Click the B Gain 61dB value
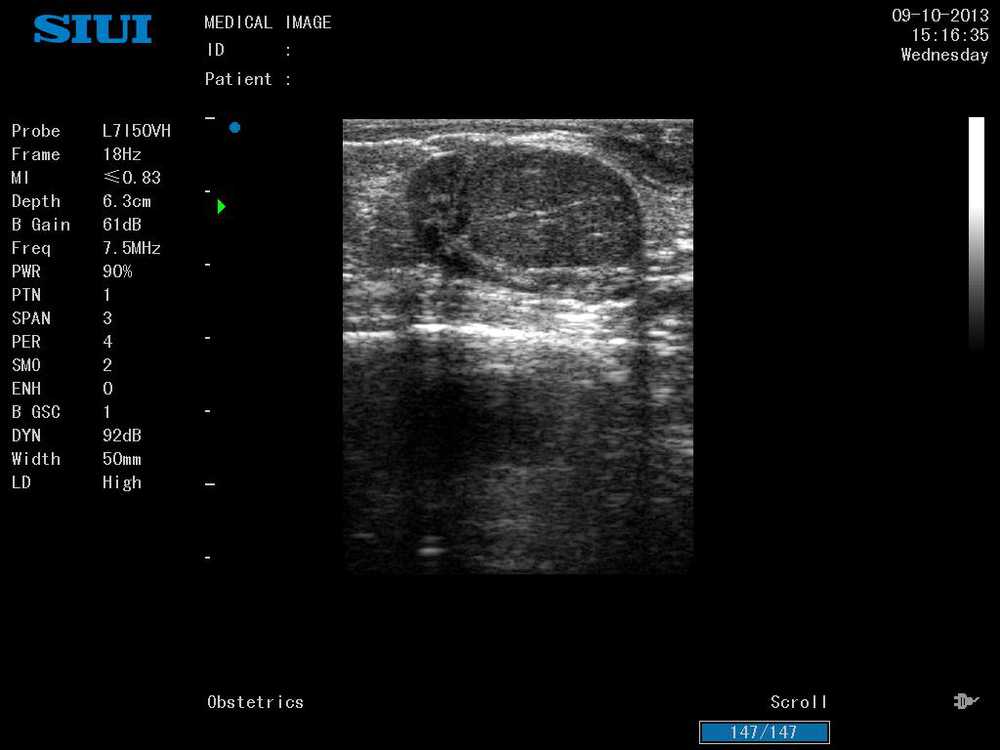This screenshot has height=750, width=1000. (x=124, y=225)
